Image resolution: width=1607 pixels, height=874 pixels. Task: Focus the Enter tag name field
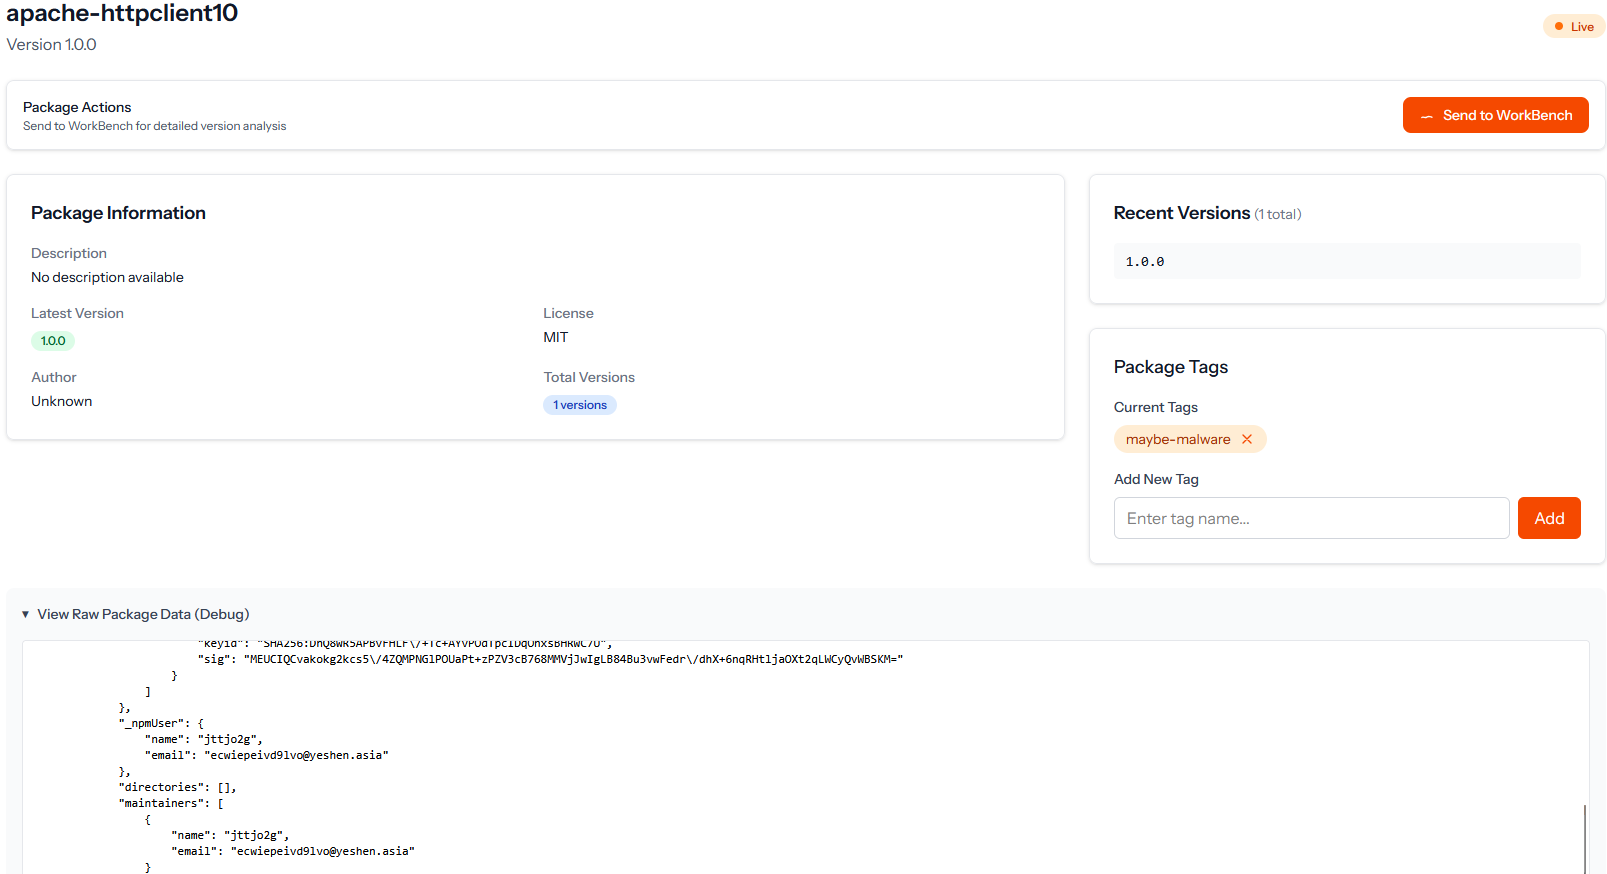(1310, 518)
